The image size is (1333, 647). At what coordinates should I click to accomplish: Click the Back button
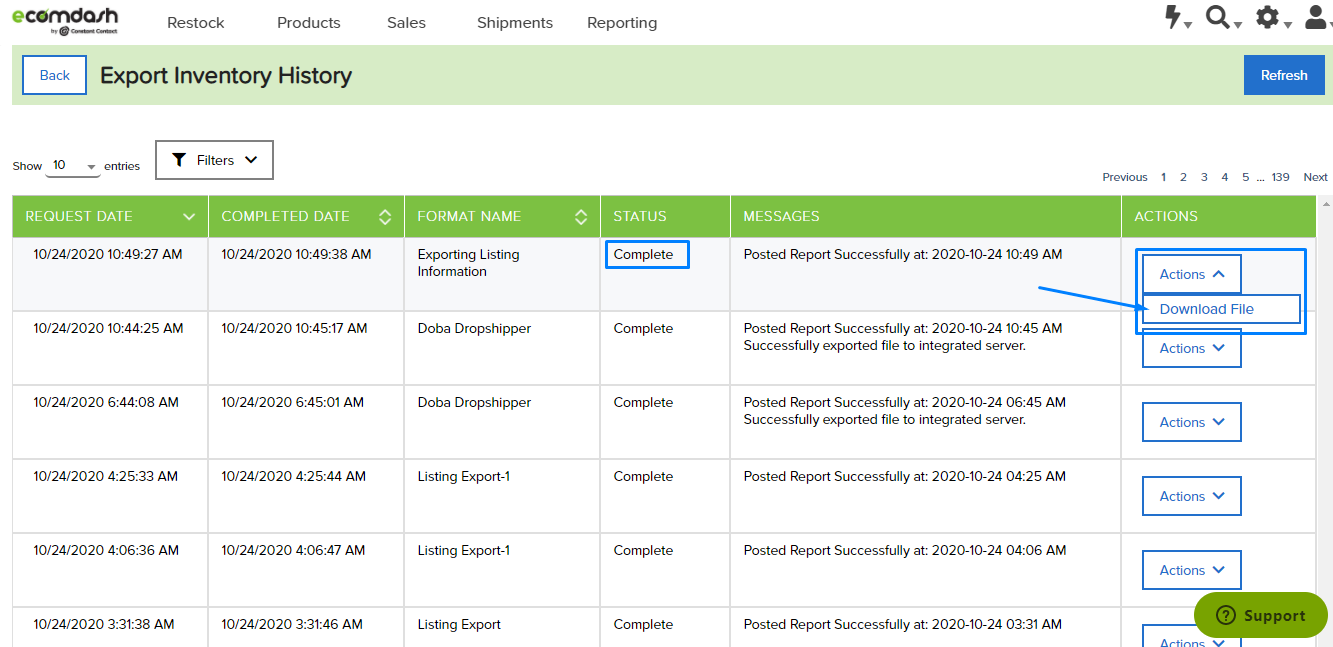pyautogui.click(x=55, y=75)
